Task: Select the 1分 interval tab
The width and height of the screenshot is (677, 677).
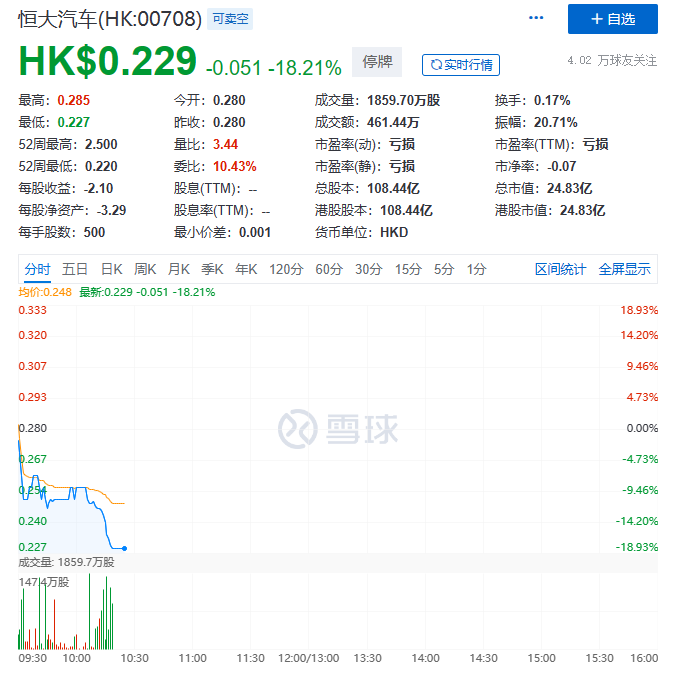Action: point(476,269)
